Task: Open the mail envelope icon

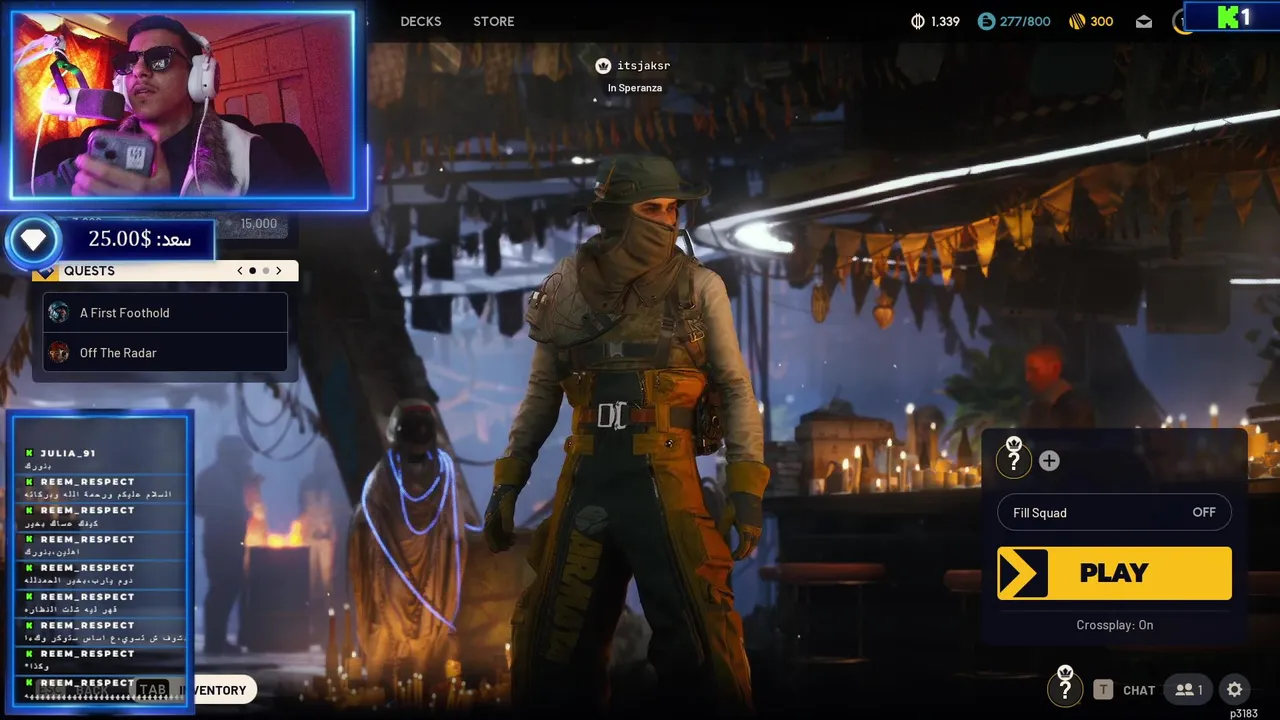Action: pyautogui.click(x=1144, y=22)
